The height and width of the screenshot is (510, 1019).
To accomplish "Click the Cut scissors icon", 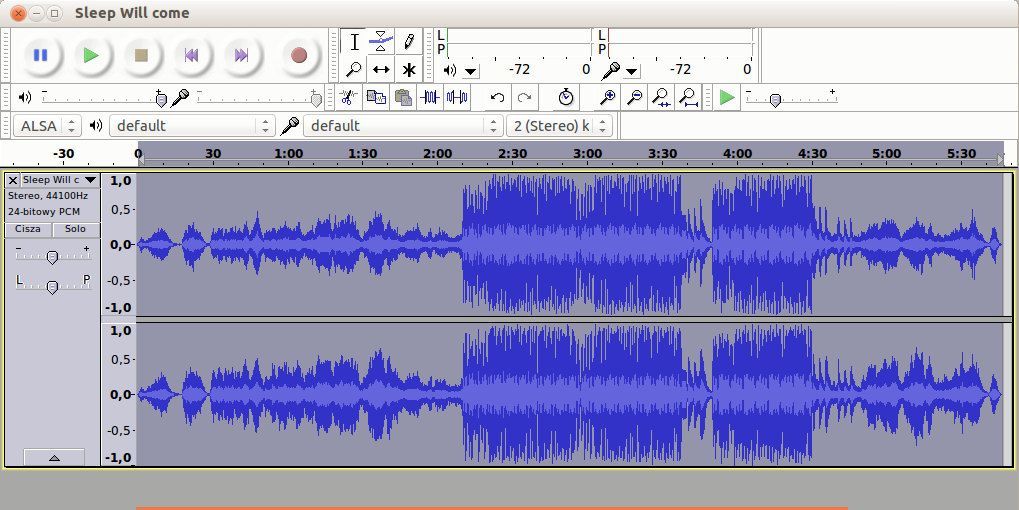I will (x=348, y=97).
